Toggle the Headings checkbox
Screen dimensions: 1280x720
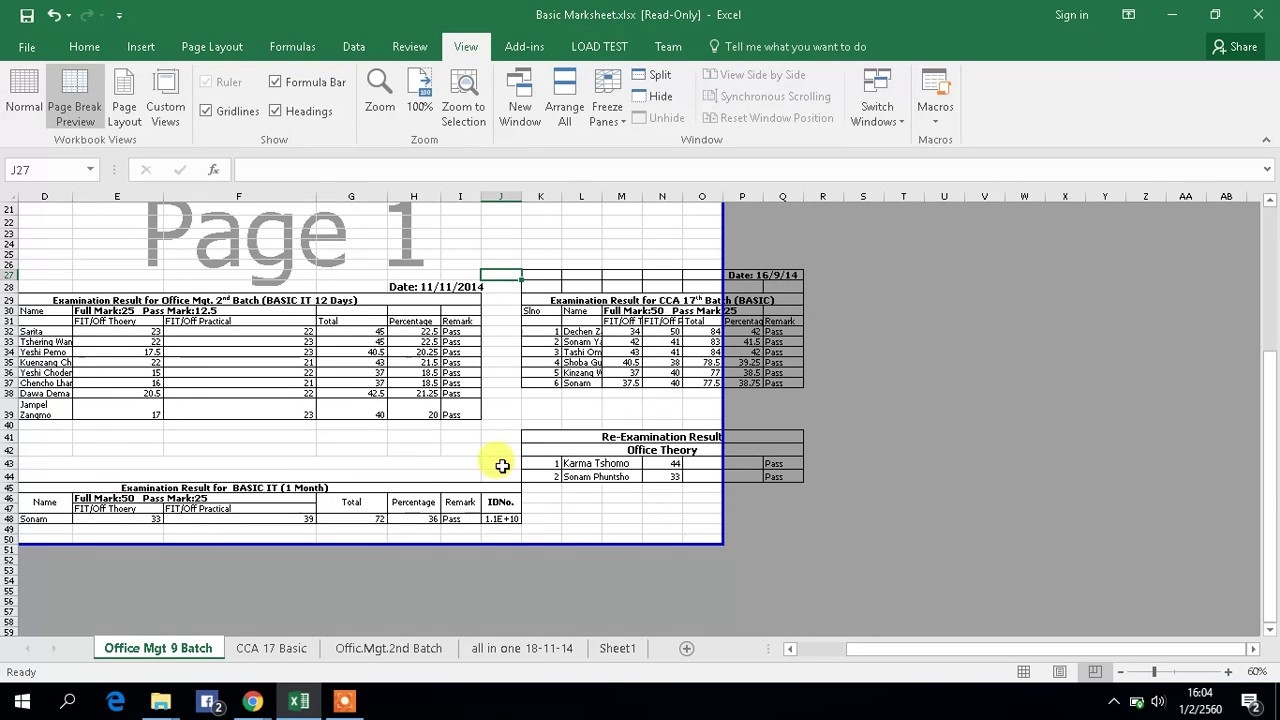pyautogui.click(x=276, y=111)
